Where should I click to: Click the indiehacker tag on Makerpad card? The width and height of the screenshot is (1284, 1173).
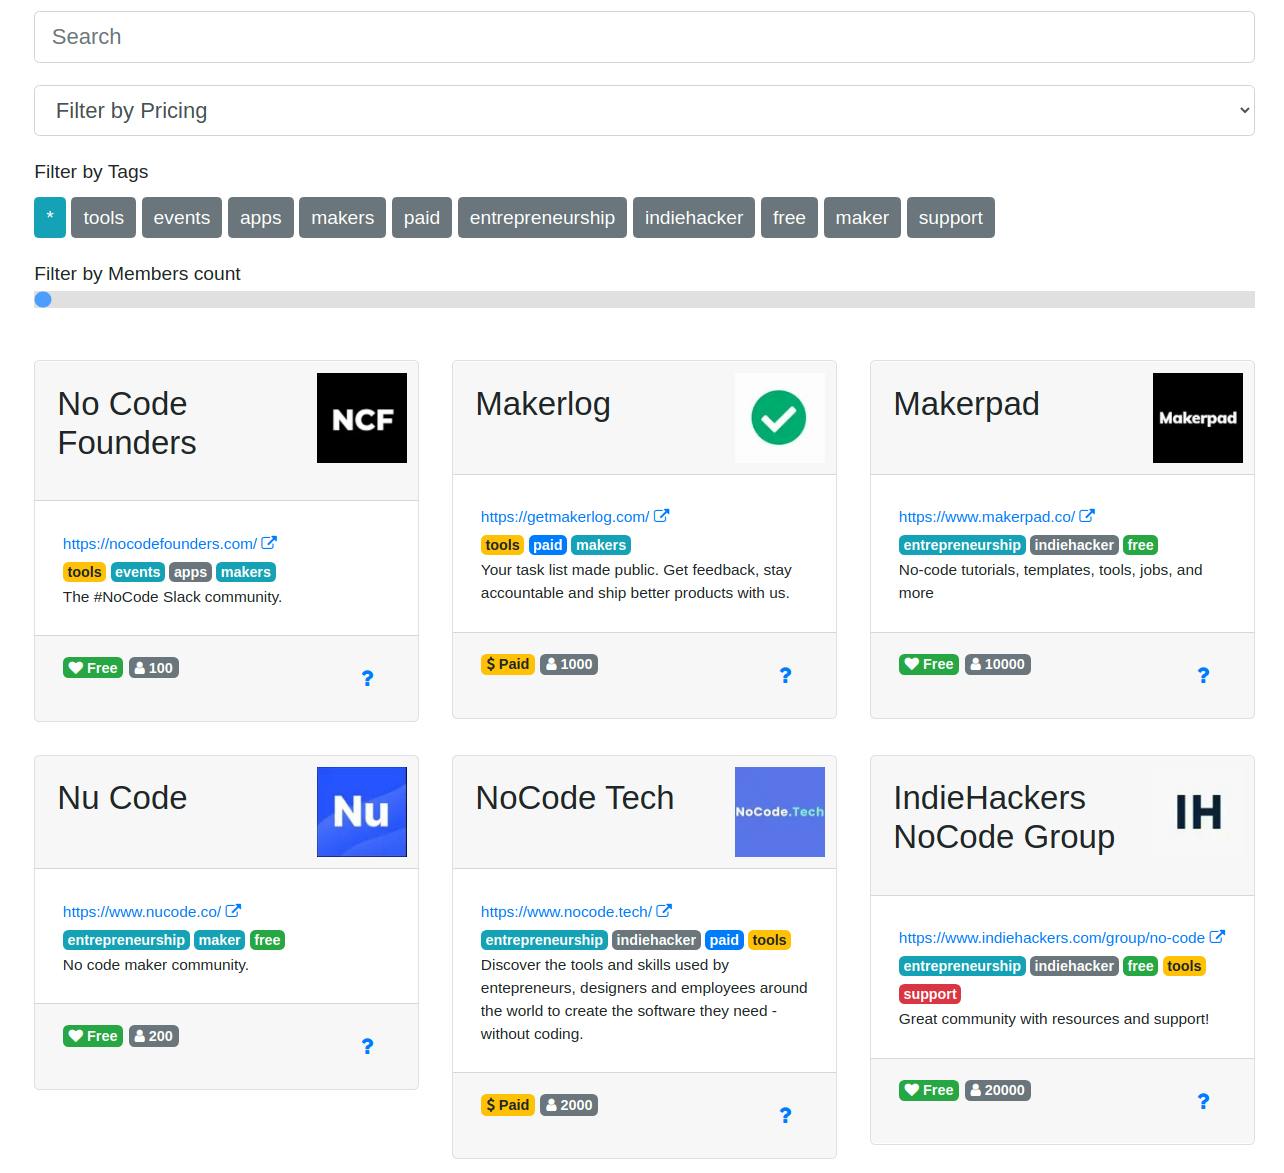(1074, 545)
